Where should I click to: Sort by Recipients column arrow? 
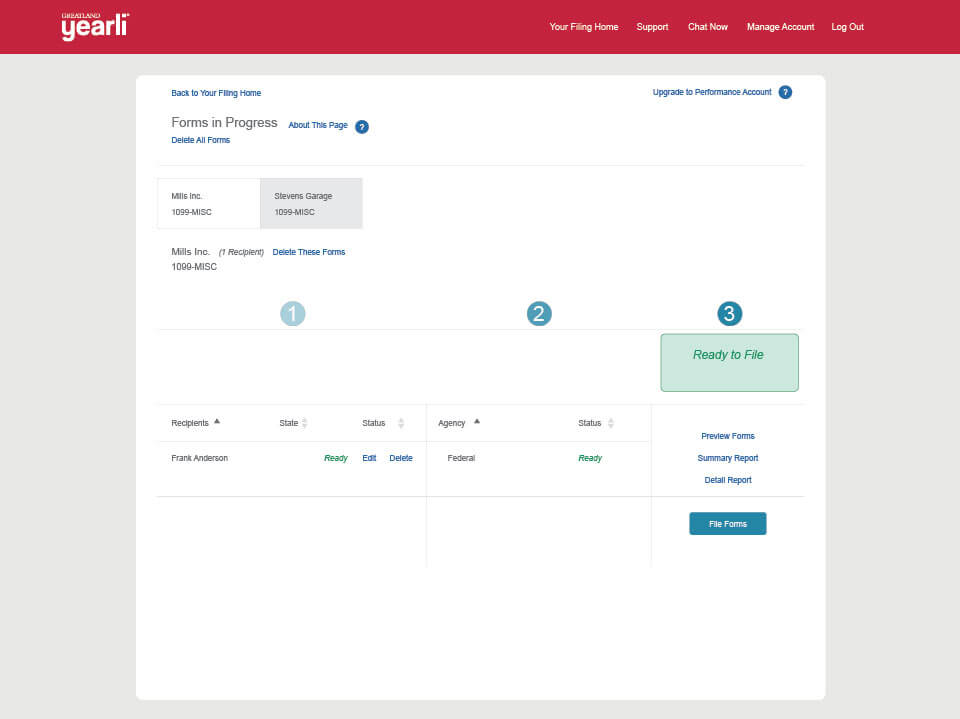pyautogui.click(x=217, y=422)
